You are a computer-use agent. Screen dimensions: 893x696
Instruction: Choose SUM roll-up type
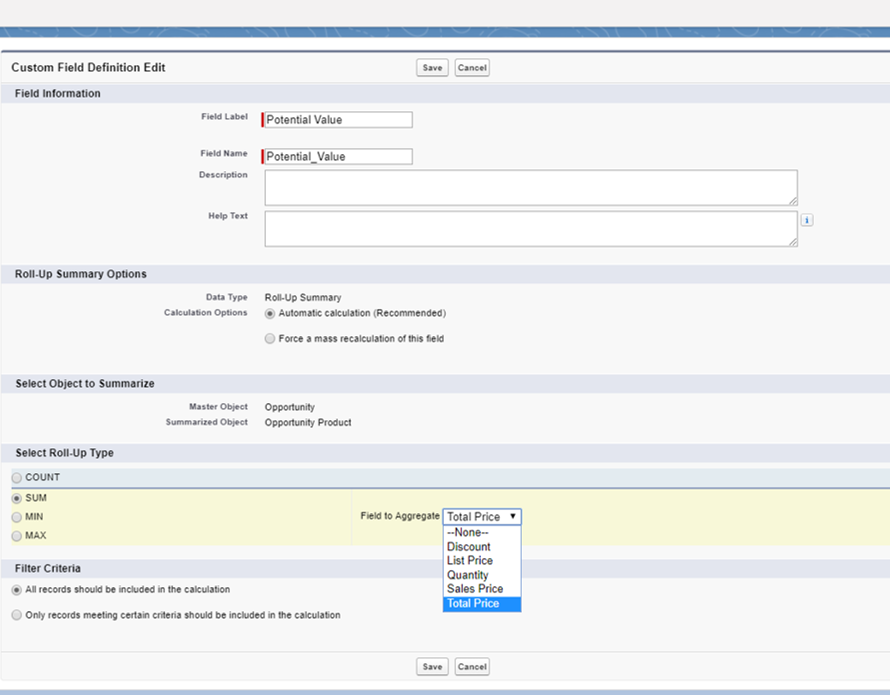tap(17, 498)
